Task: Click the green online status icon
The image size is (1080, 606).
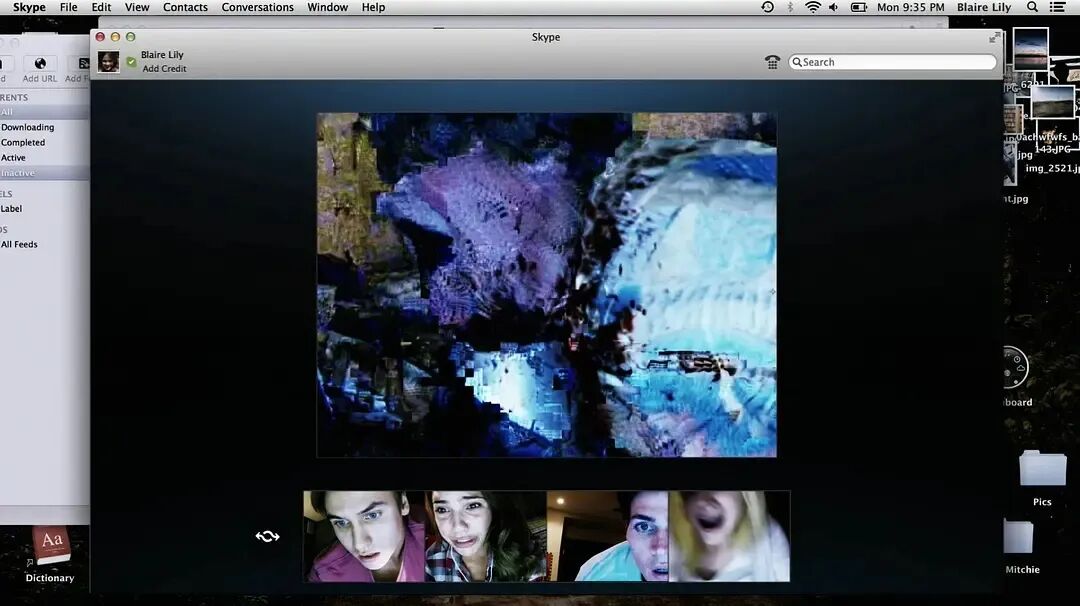Action: coord(131,62)
